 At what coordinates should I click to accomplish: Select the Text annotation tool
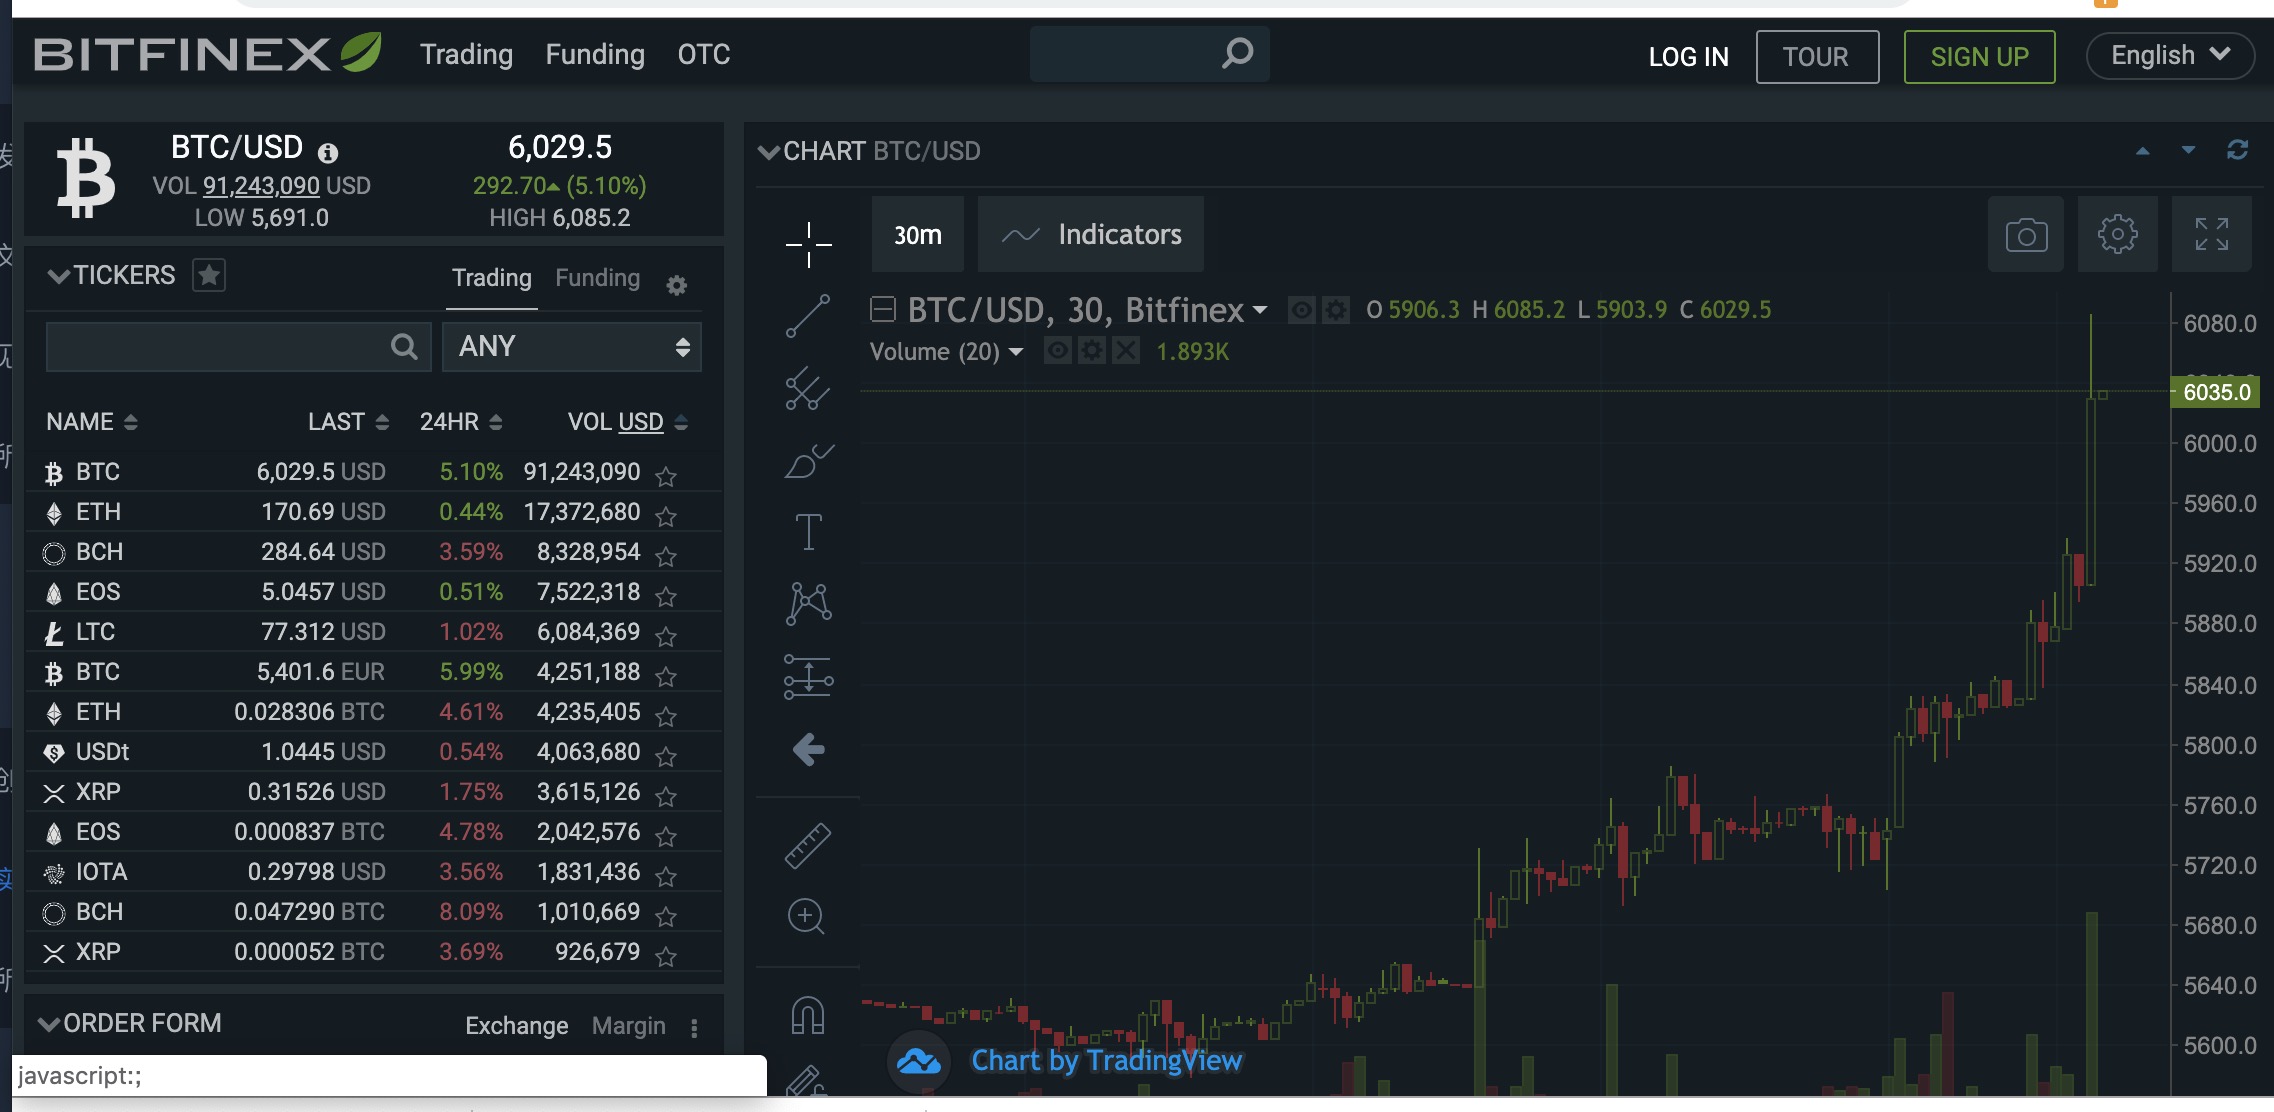pyautogui.click(x=808, y=531)
